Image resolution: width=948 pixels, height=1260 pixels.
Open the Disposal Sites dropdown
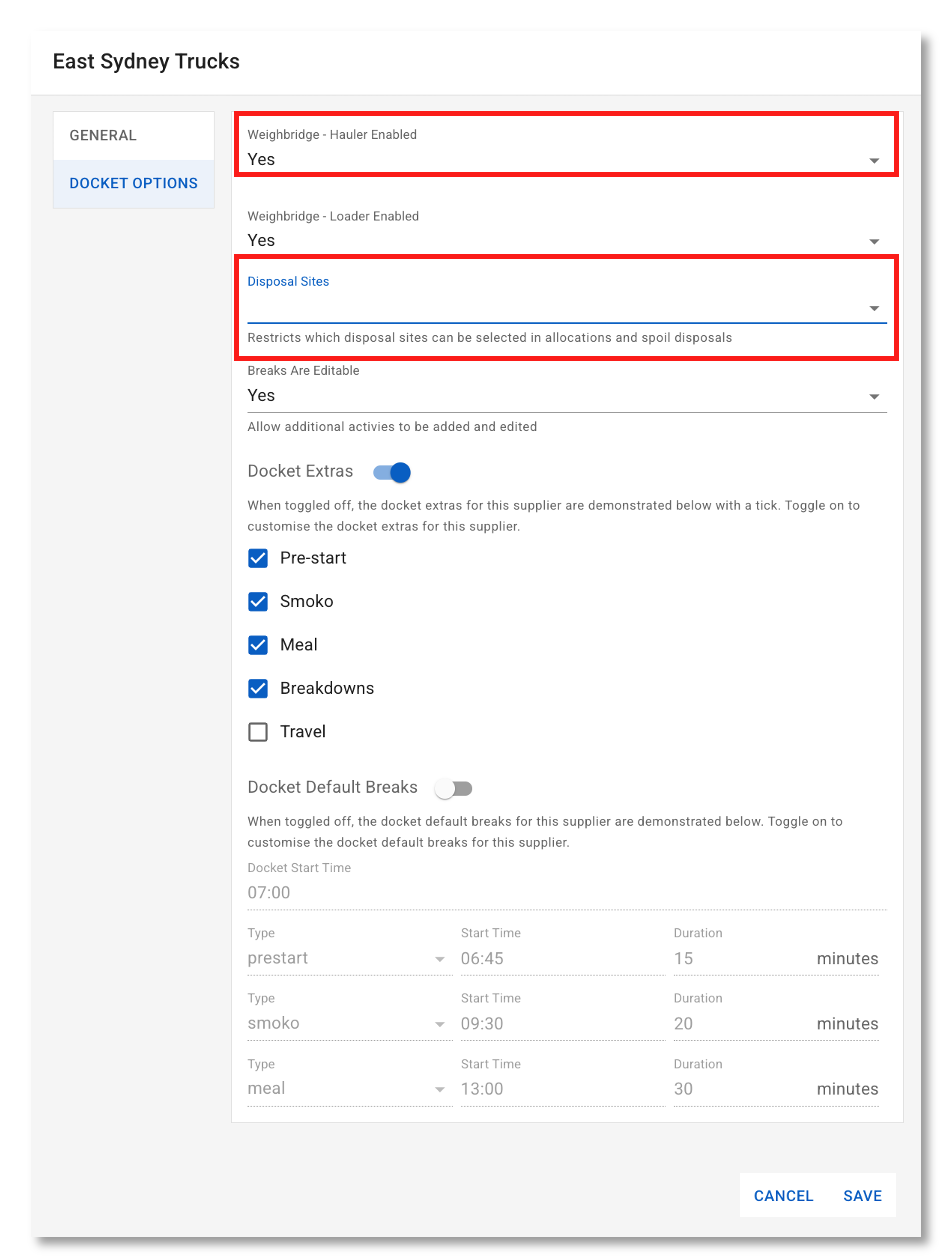tap(566, 307)
